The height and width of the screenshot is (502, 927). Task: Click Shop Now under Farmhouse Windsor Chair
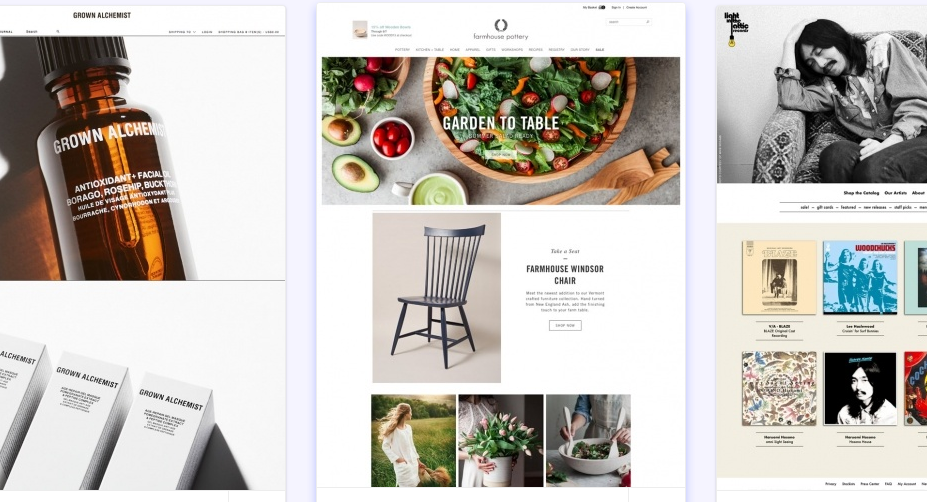(x=565, y=325)
